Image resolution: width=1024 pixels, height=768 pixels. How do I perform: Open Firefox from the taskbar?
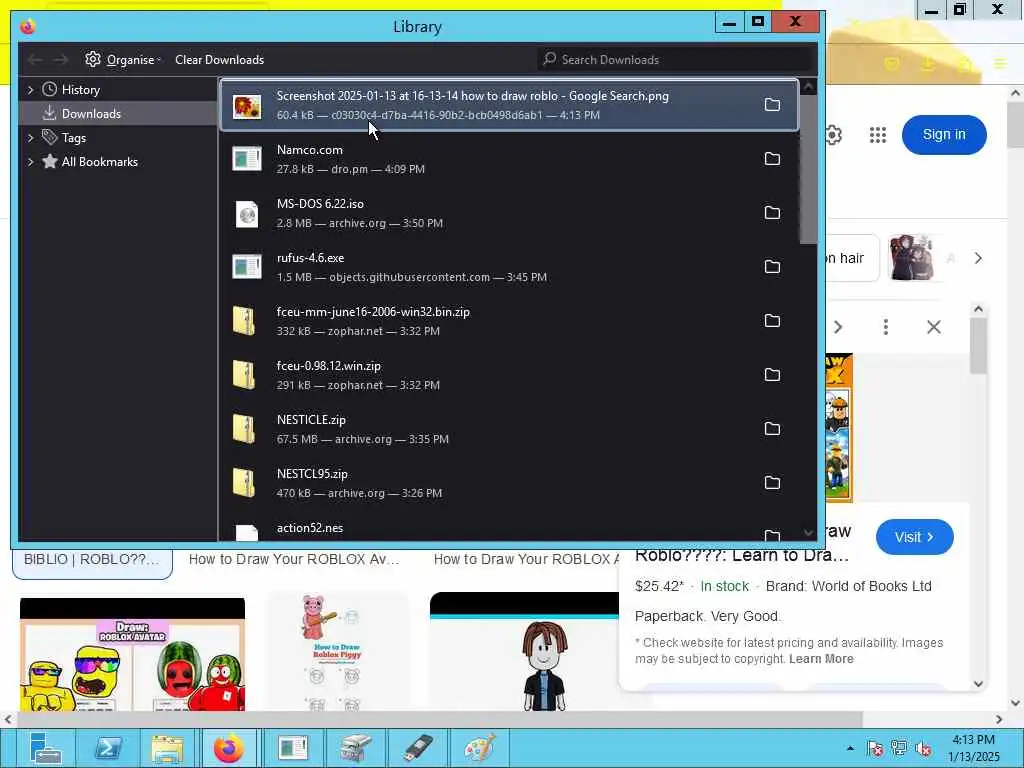[x=229, y=748]
